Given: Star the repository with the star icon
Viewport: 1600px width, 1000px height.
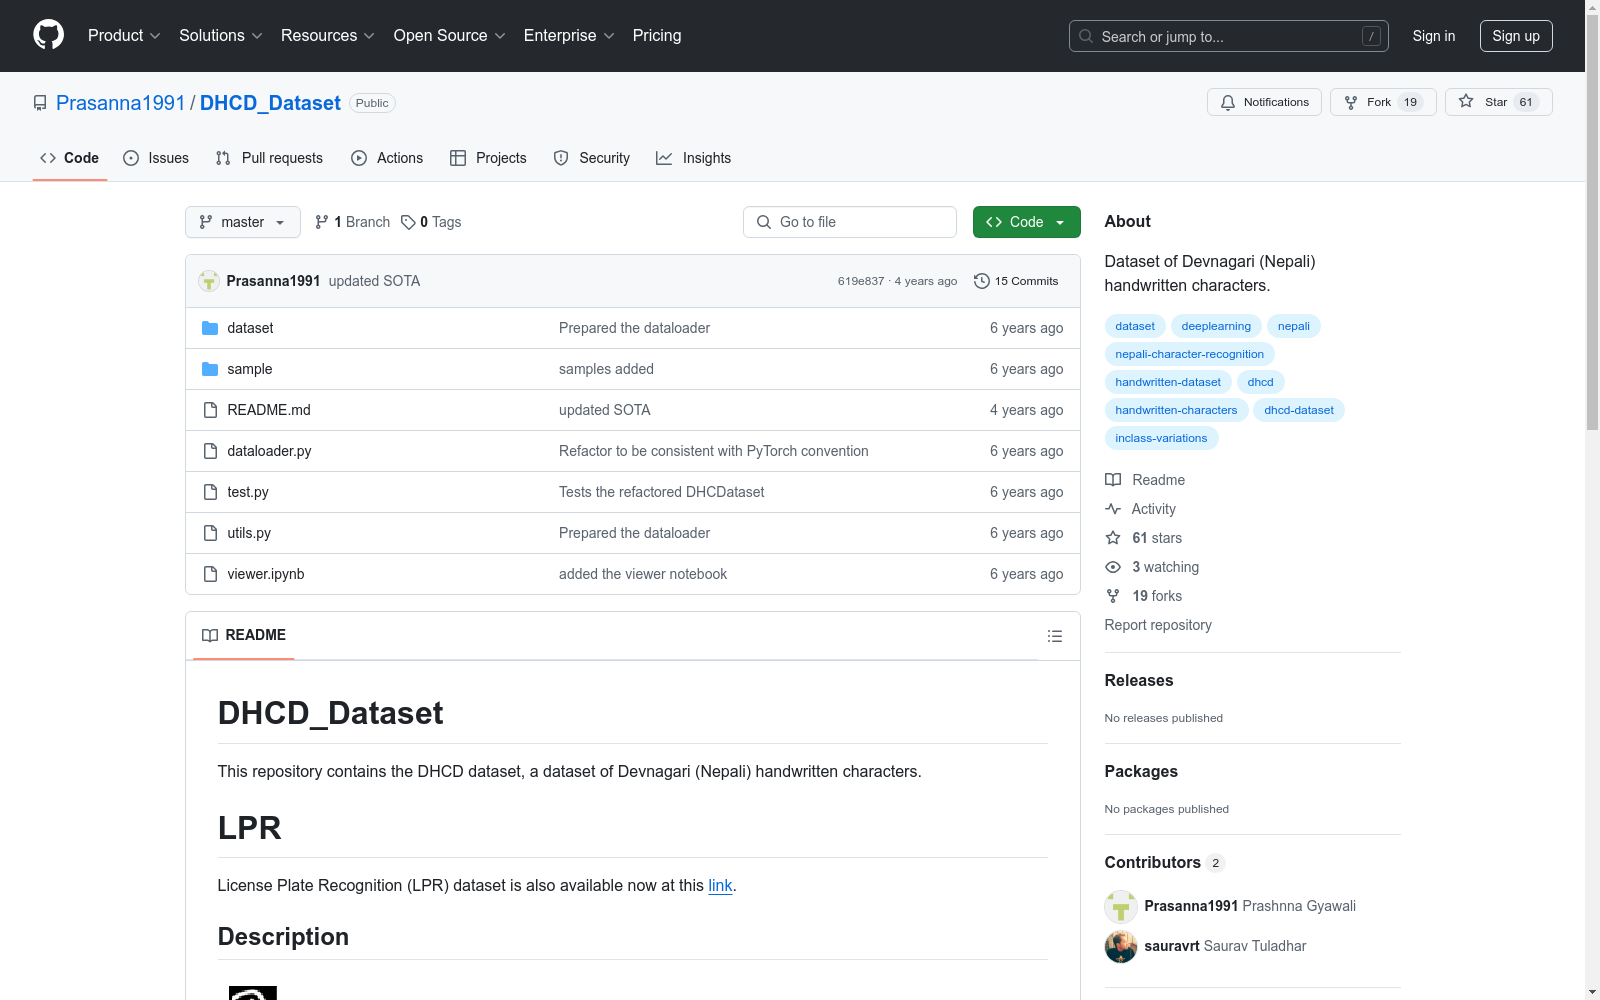Looking at the screenshot, I should point(1466,101).
